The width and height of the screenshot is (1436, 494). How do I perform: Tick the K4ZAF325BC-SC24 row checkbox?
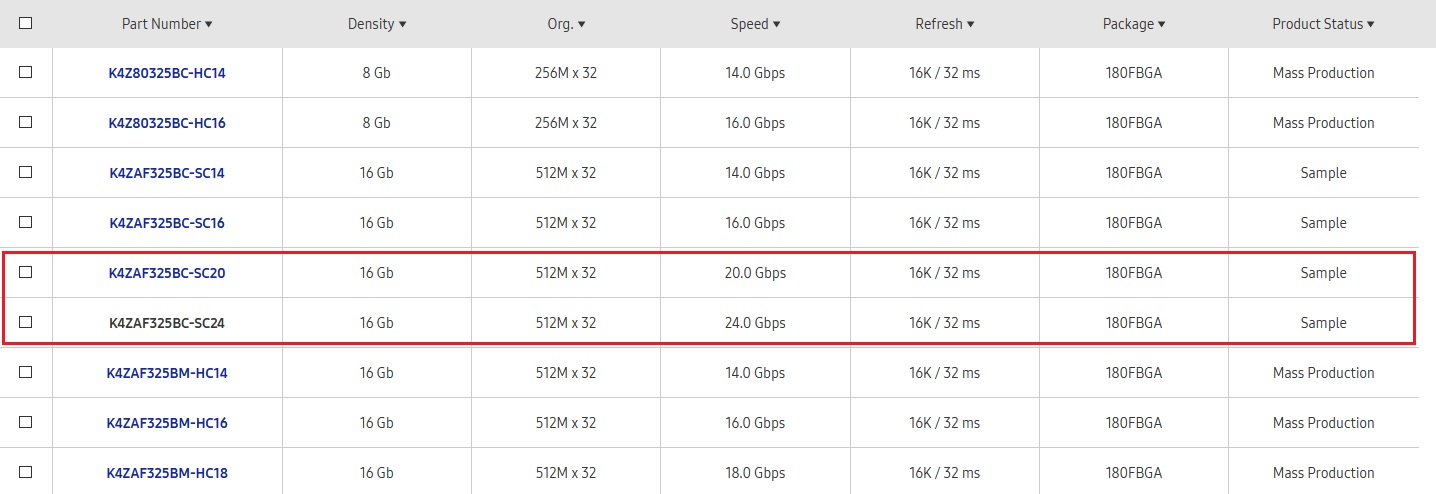[x=26, y=322]
